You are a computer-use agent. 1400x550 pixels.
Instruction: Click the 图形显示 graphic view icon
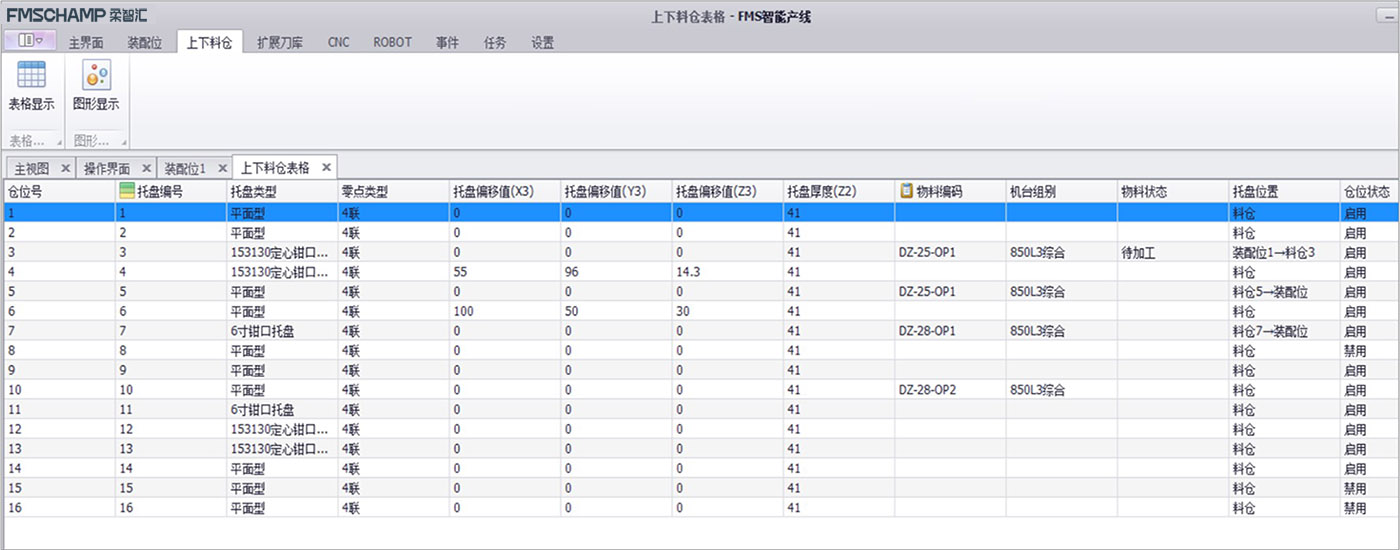pos(96,76)
